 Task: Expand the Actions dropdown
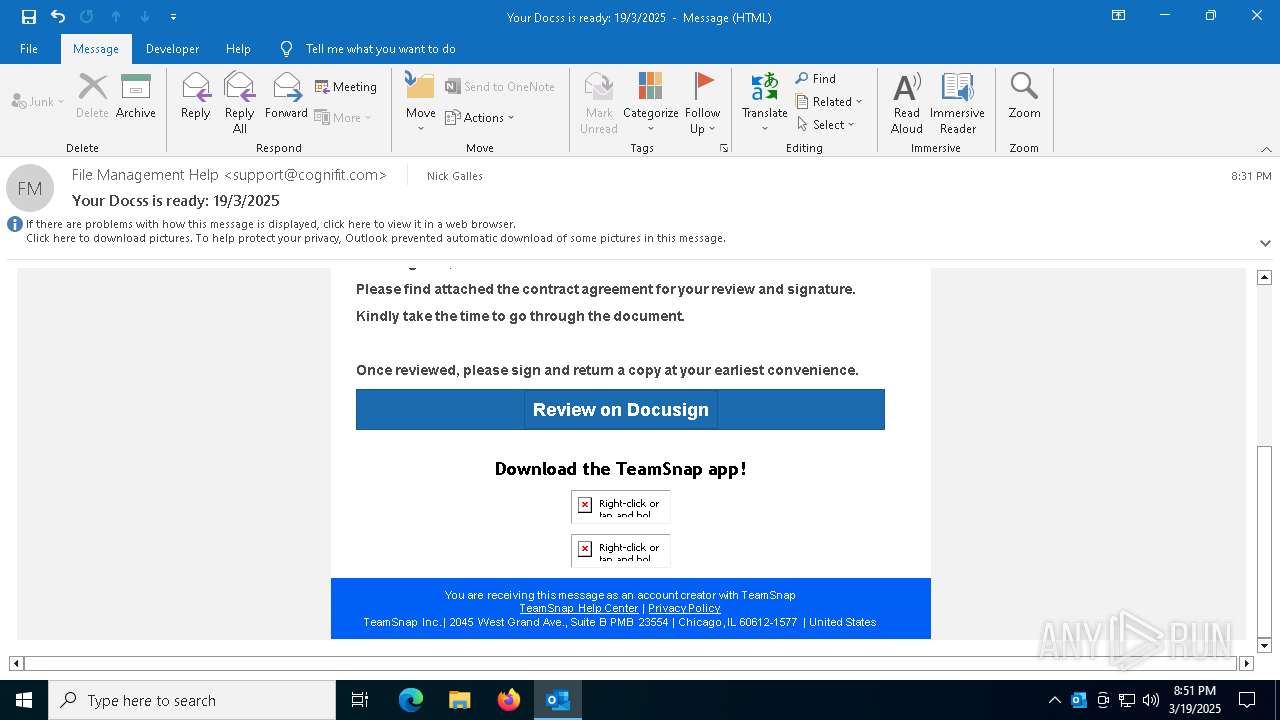coord(480,117)
